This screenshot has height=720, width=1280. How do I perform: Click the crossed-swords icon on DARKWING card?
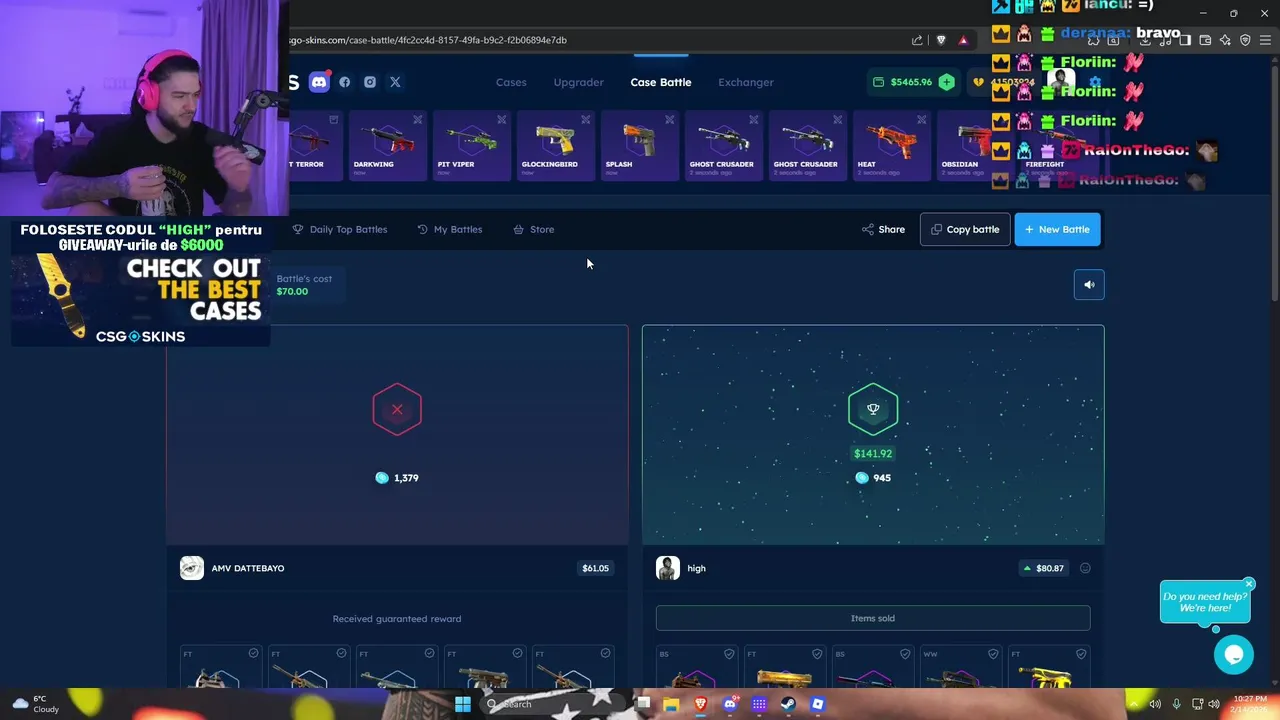tap(418, 119)
